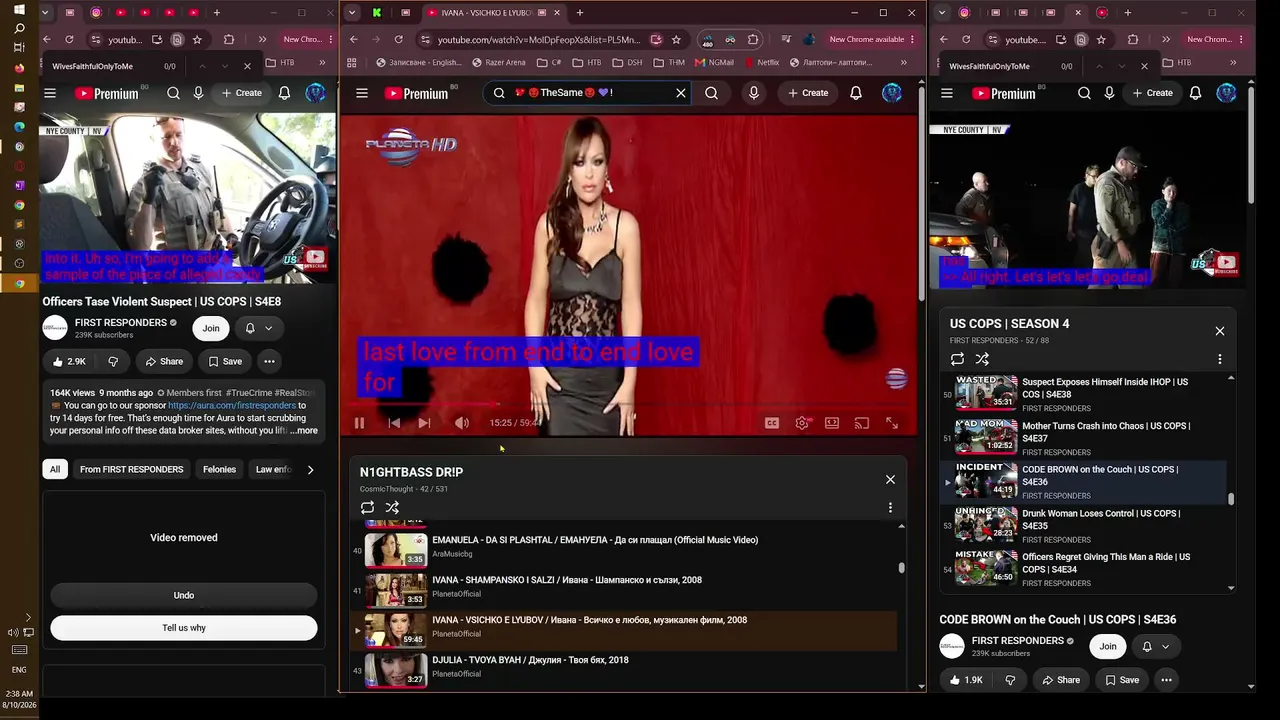Open the Netflix bookmark
This screenshot has height=720, width=1280.
761,62
